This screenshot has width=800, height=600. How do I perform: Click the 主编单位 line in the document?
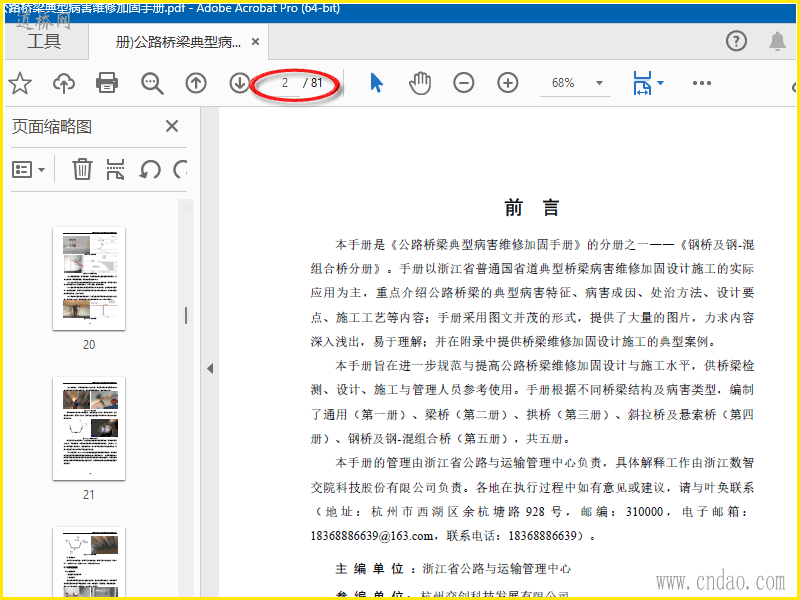453,569
